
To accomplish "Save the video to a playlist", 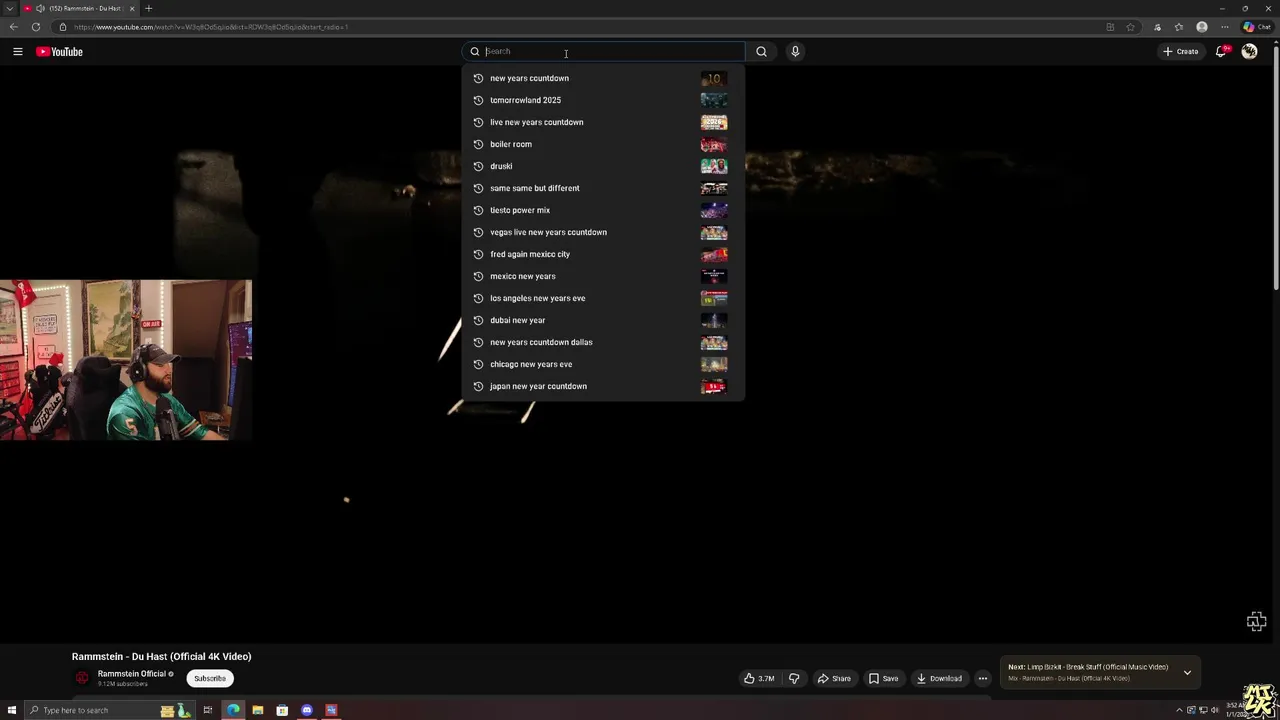I will tap(883, 678).
